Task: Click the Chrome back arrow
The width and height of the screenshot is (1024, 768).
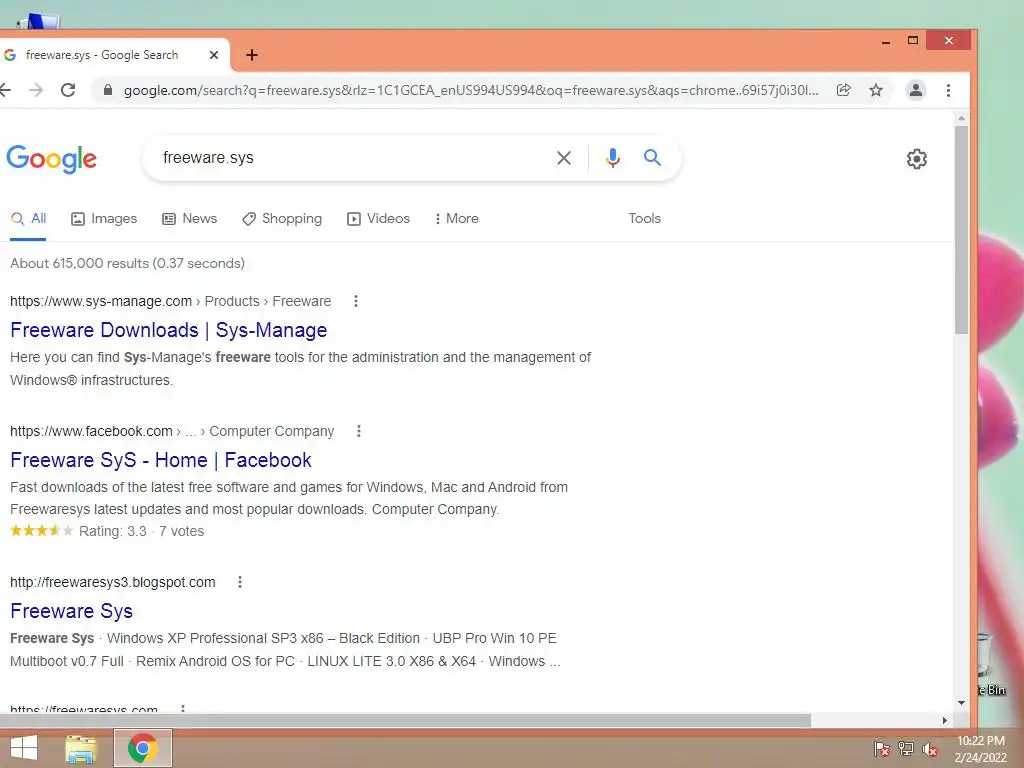Action: [5, 90]
